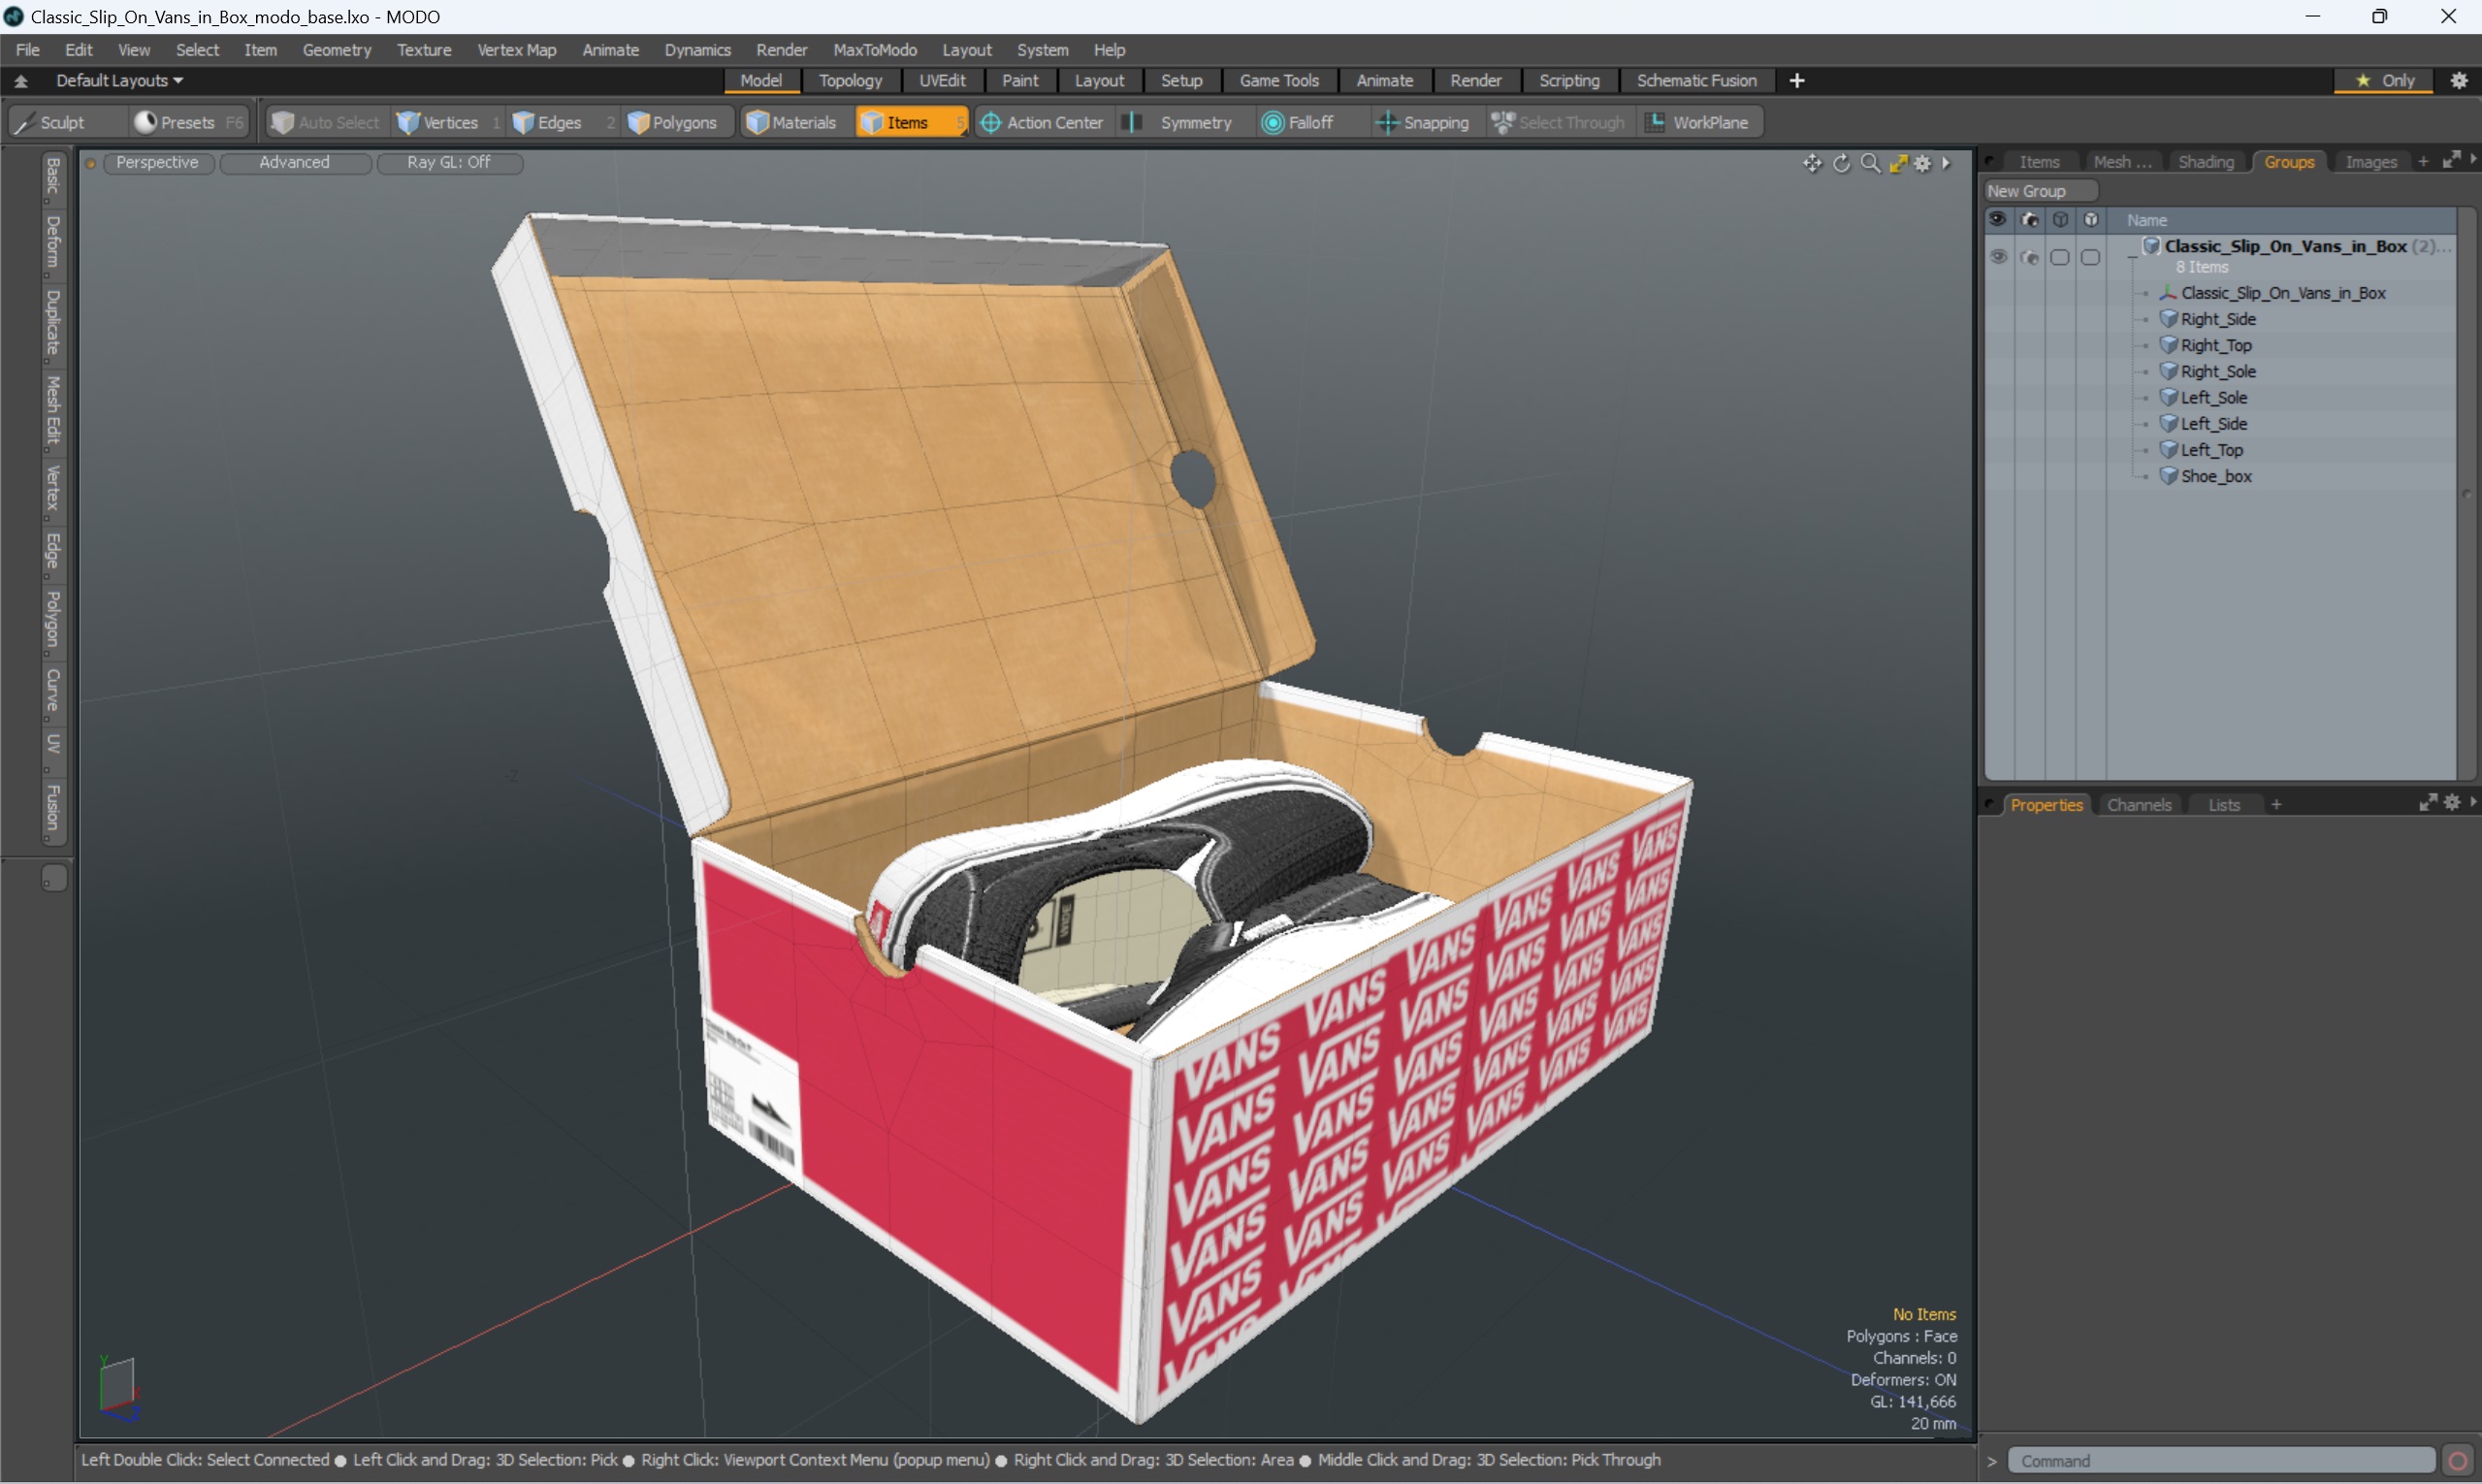The width and height of the screenshot is (2482, 1484).
Task: Click render camera column header icon
Action: click(x=2029, y=219)
